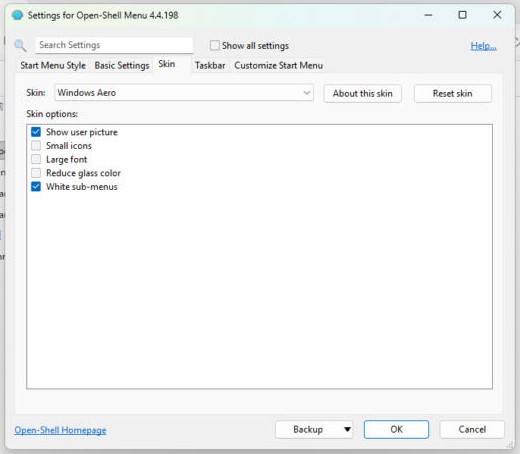Dismiss the dialog with Cancel
Viewport: 520px width, 454px height.
472,429
